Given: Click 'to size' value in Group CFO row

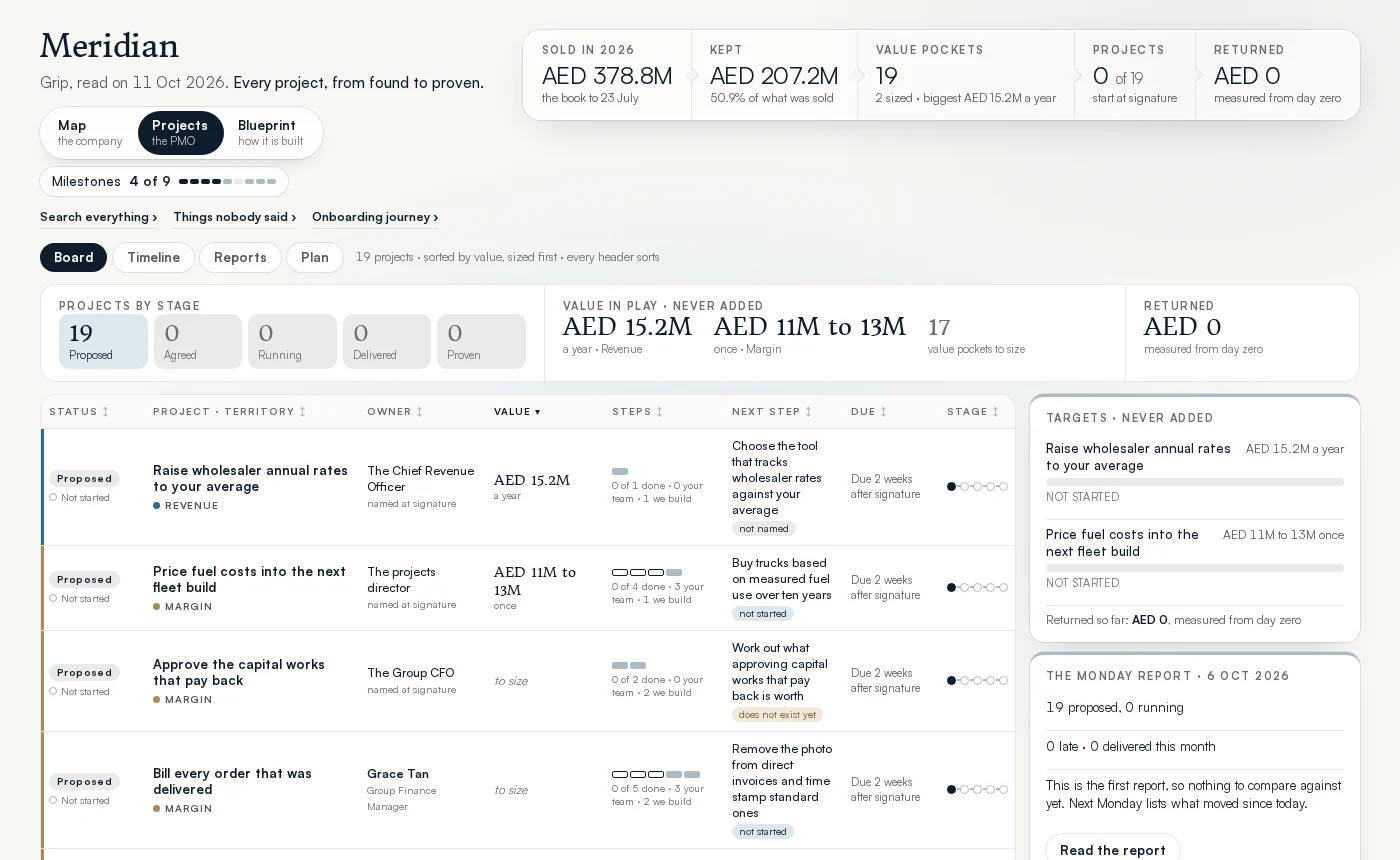Looking at the screenshot, I should pyautogui.click(x=511, y=681).
